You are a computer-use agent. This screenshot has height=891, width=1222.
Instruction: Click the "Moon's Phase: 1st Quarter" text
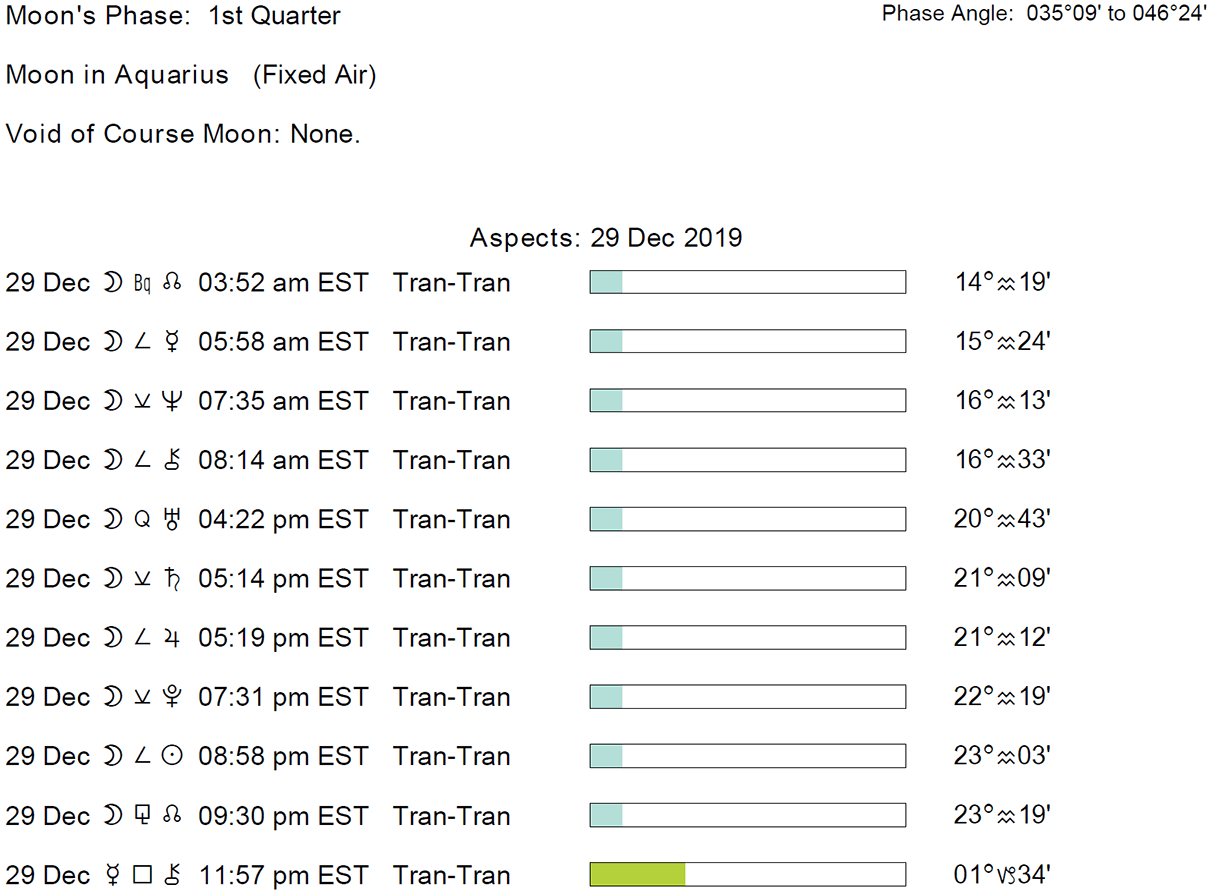tap(173, 16)
